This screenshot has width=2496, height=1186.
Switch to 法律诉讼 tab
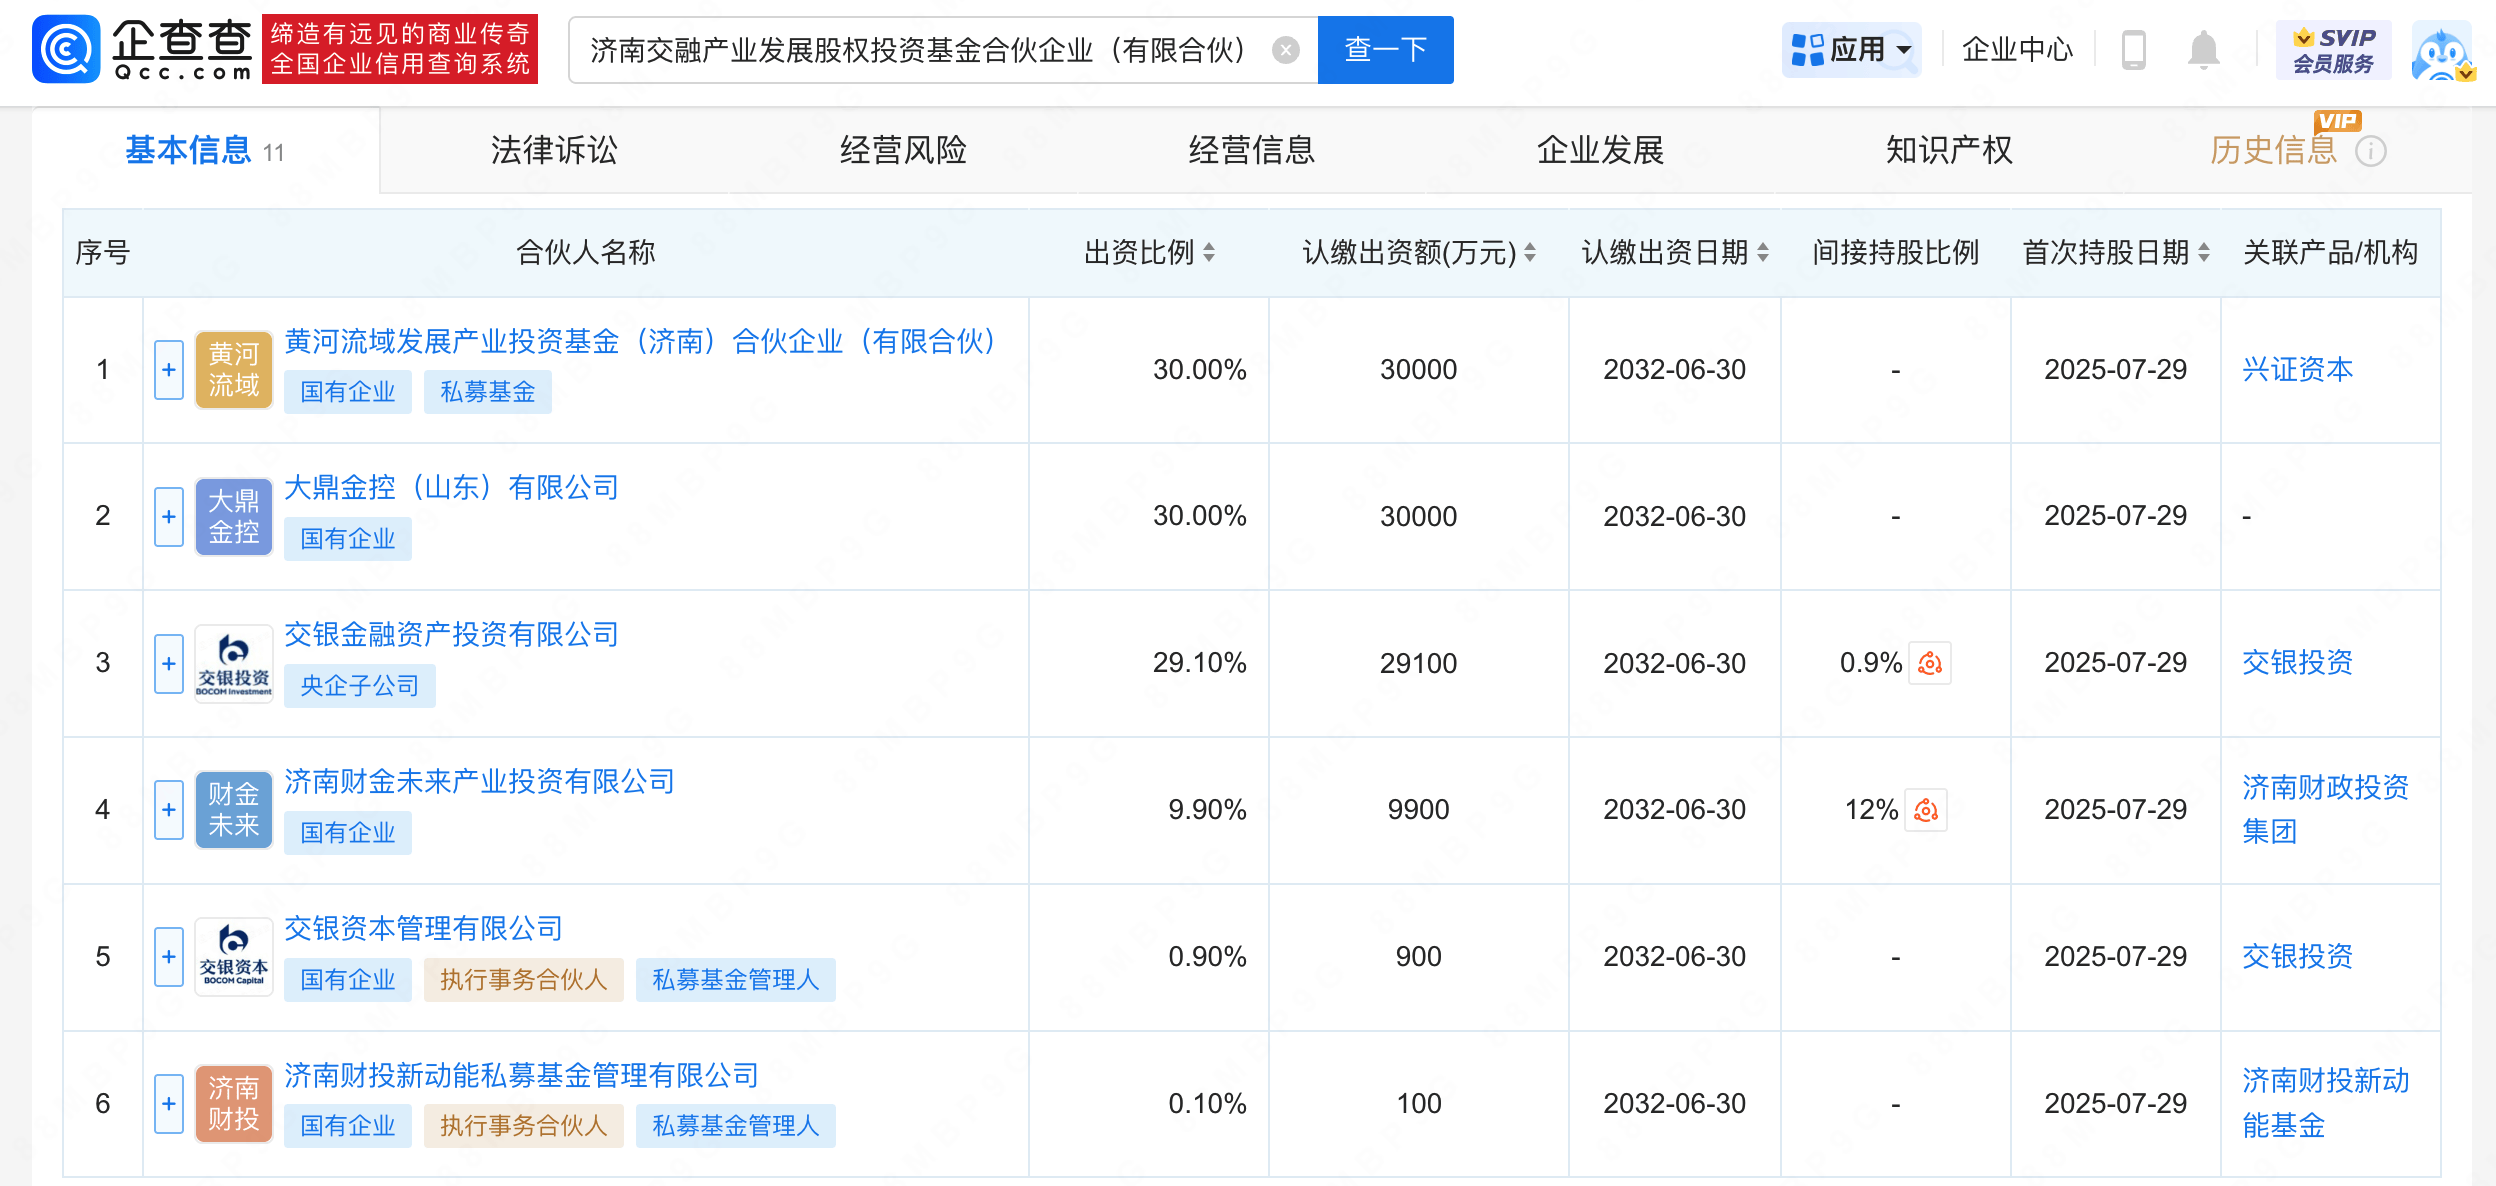tap(554, 150)
